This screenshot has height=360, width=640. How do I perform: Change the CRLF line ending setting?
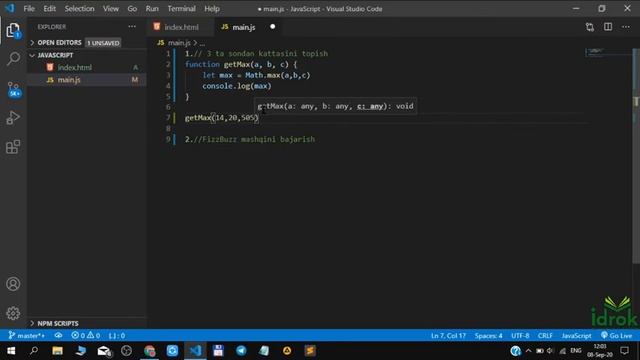(x=545, y=336)
